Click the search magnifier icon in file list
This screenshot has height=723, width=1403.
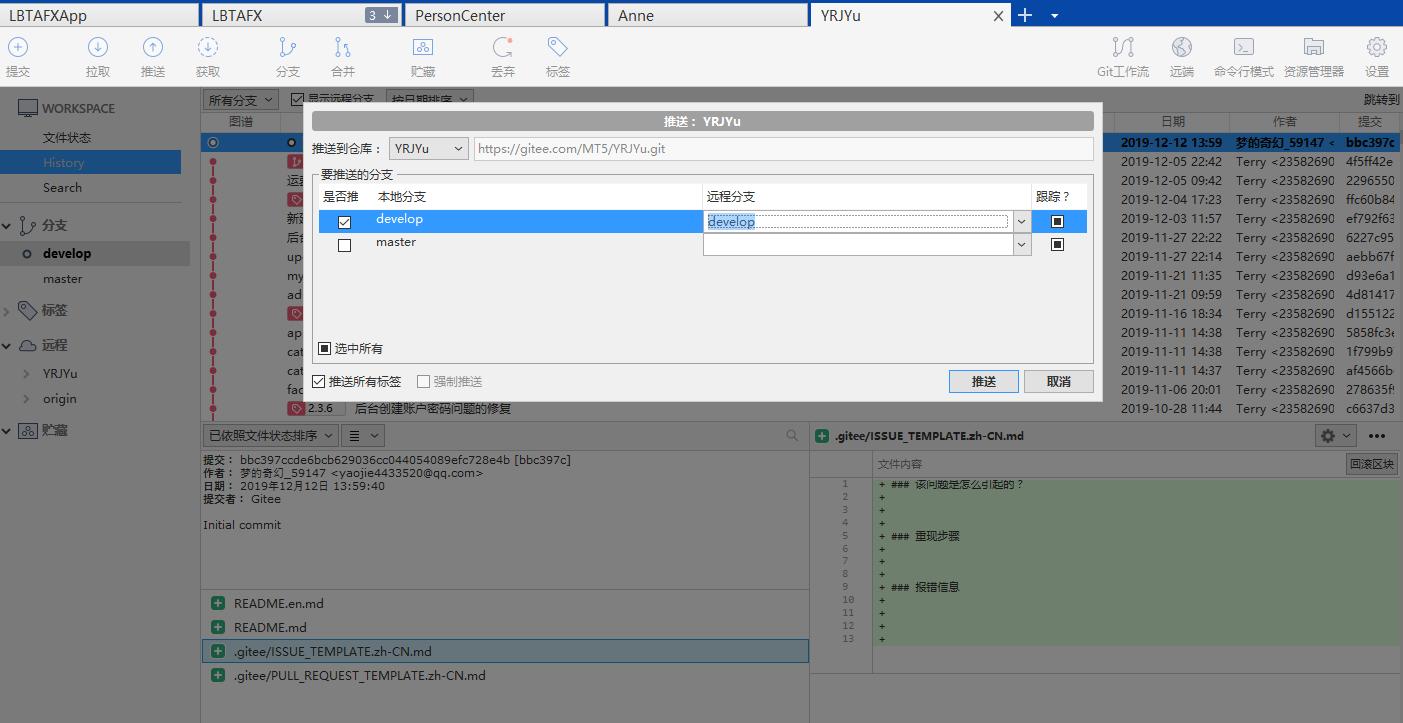(792, 436)
